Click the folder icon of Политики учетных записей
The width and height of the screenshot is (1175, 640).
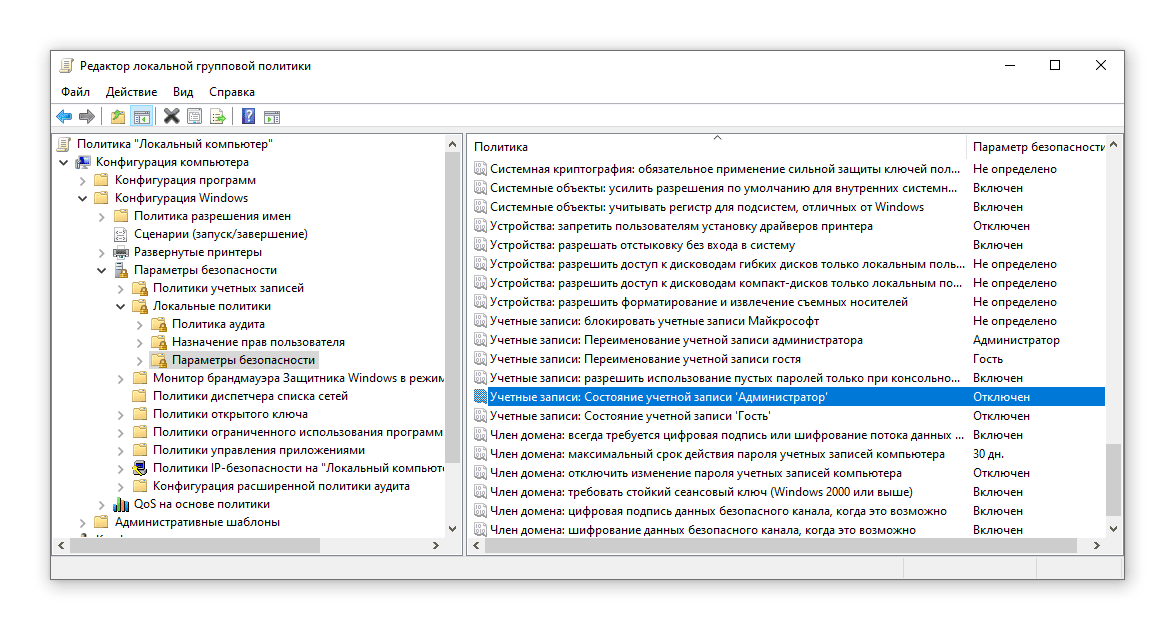(140, 288)
